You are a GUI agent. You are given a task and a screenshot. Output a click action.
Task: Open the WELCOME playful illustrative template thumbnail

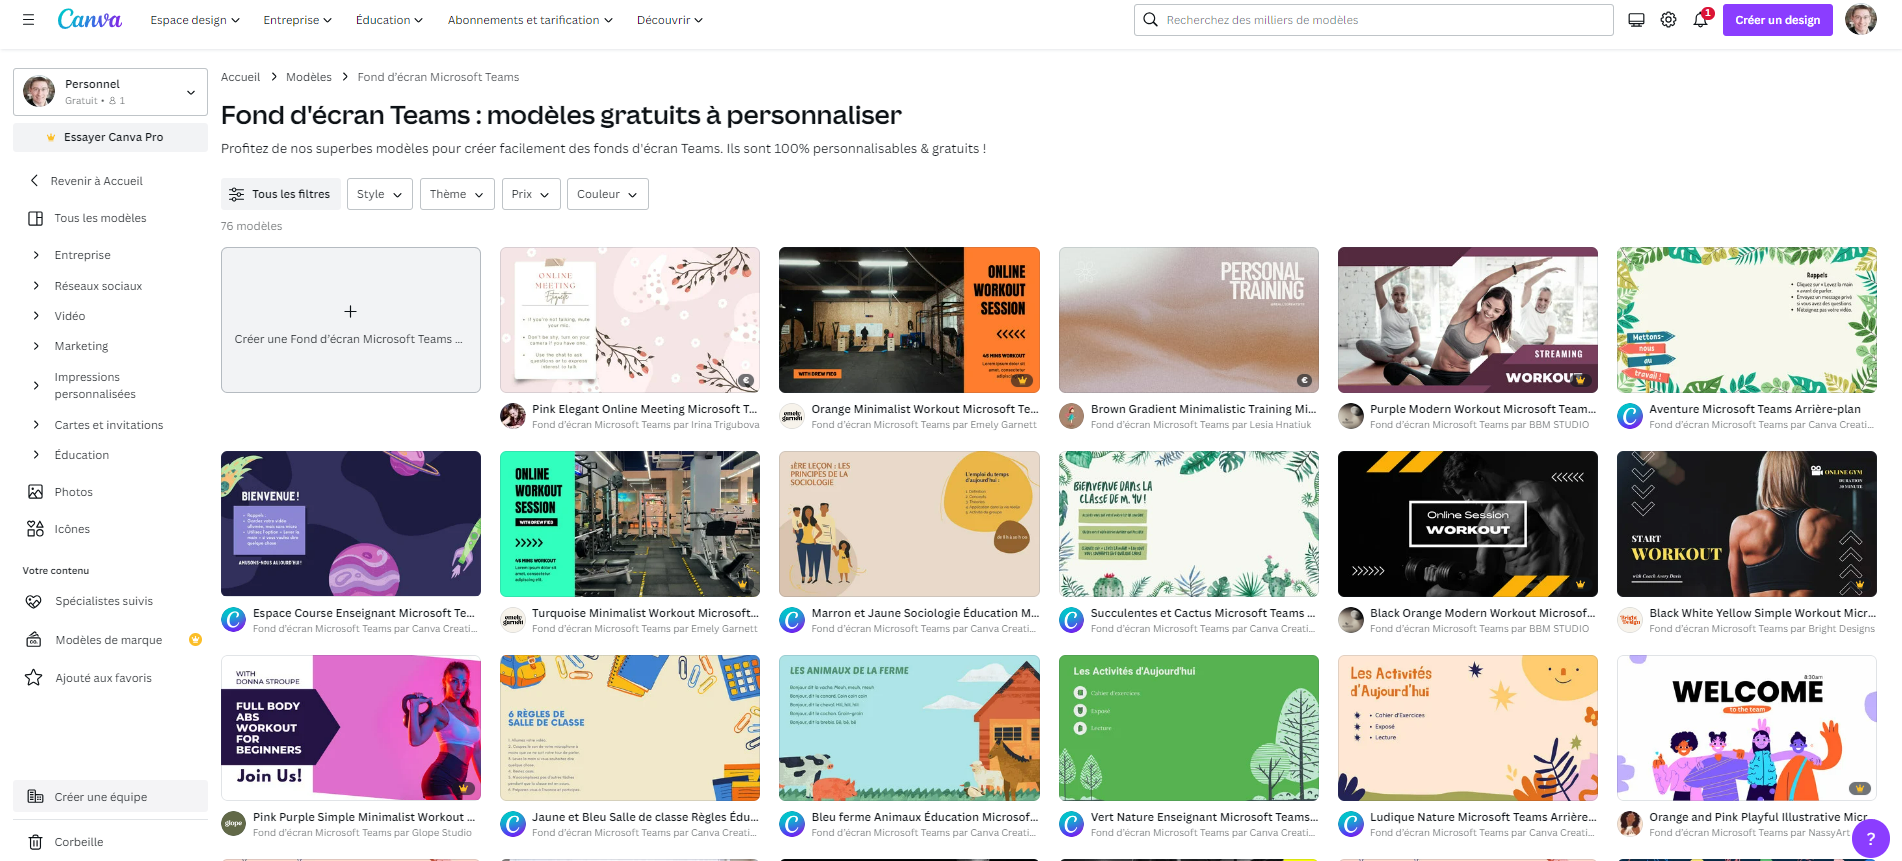pyautogui.click(x=1746, y=728)
